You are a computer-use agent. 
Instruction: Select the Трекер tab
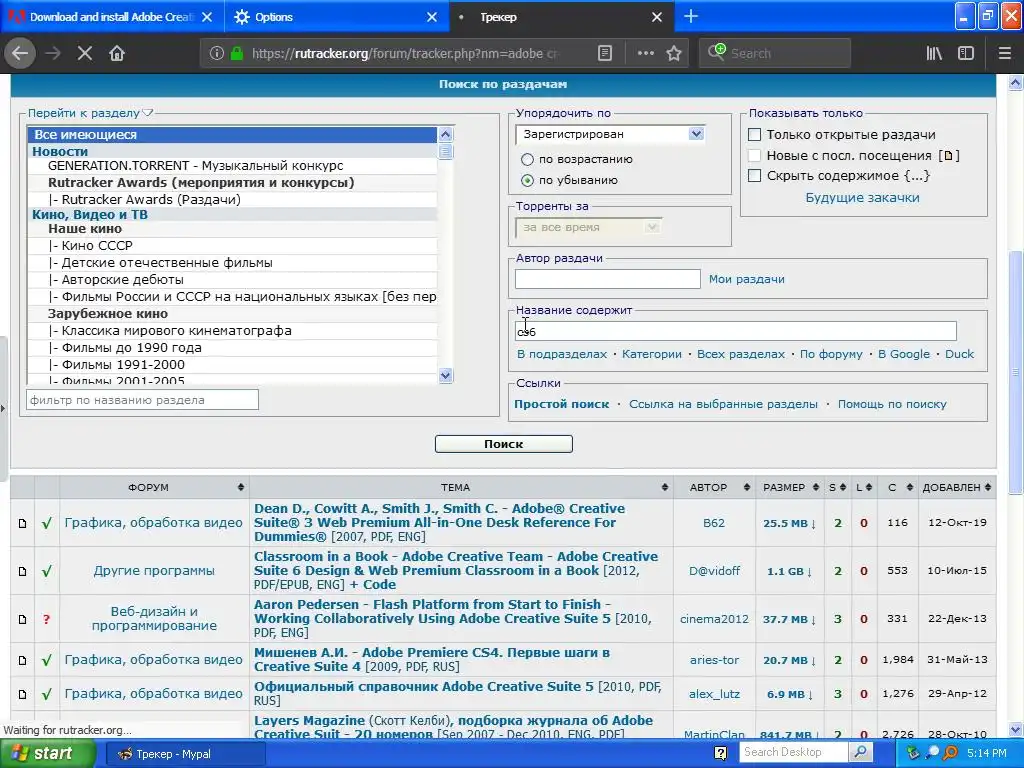click(x=562, y=17)
